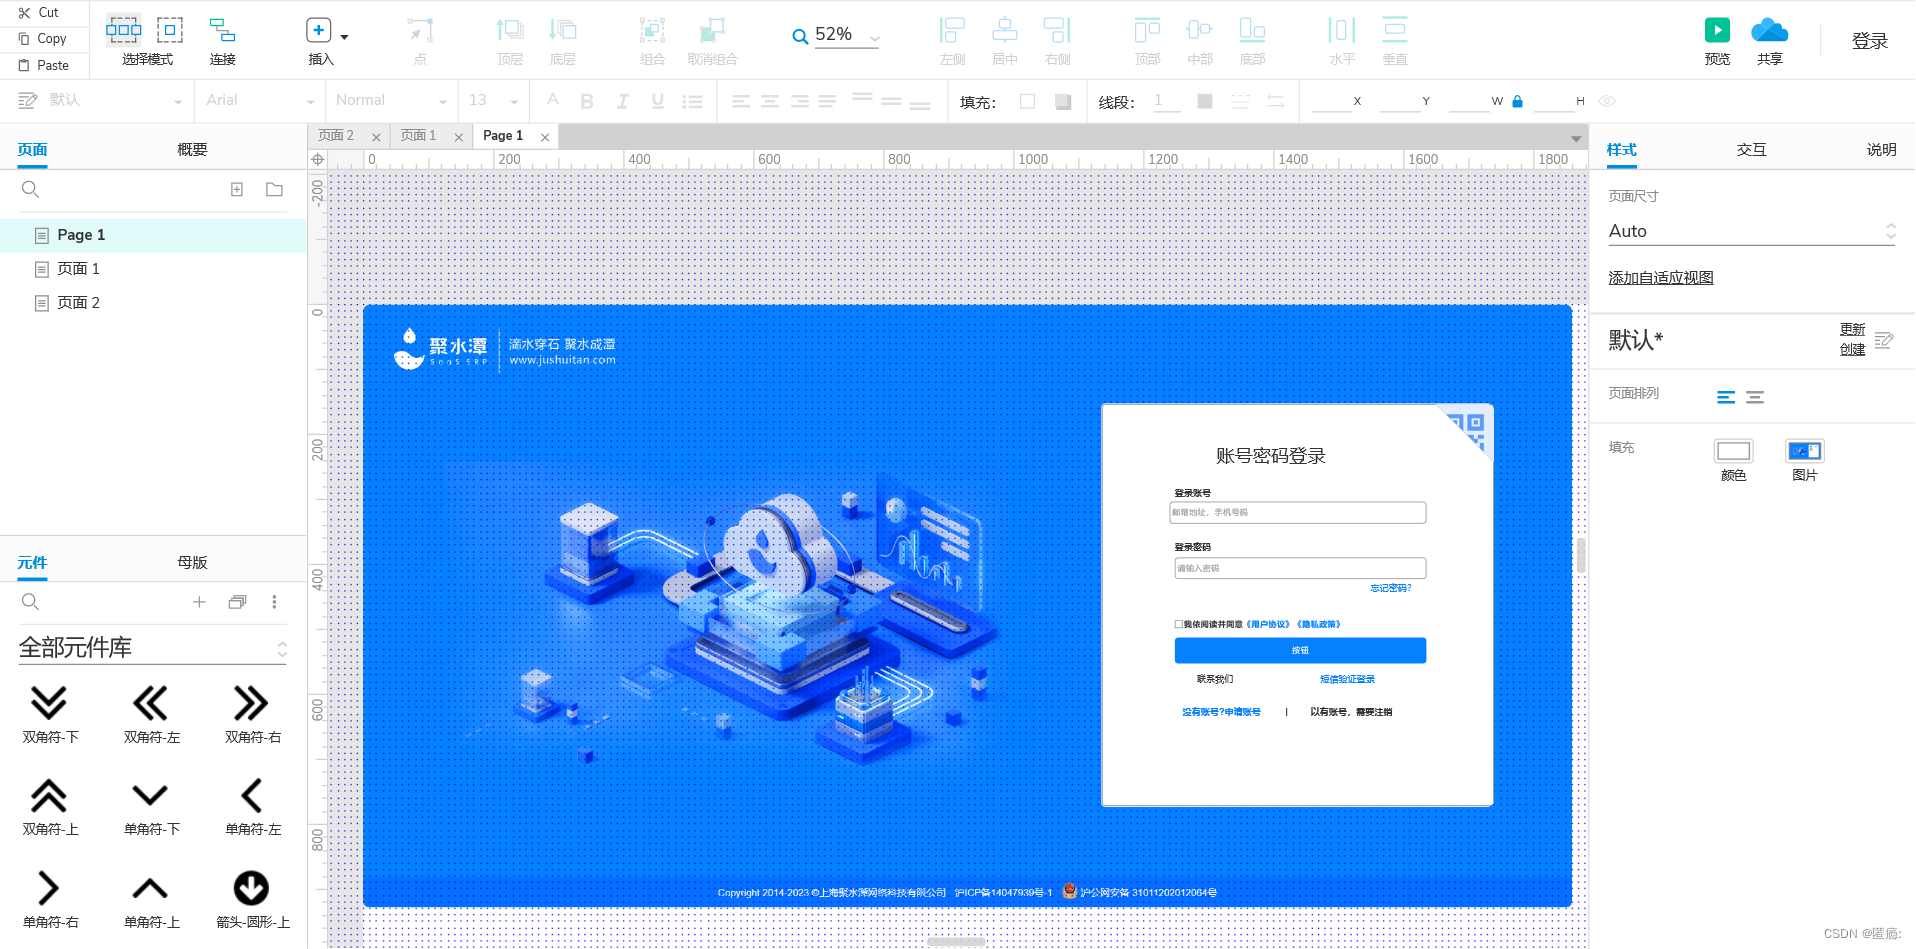1916x949 pixels.
Task: Select the 双角符-下 widget
Action: (50, 715)
